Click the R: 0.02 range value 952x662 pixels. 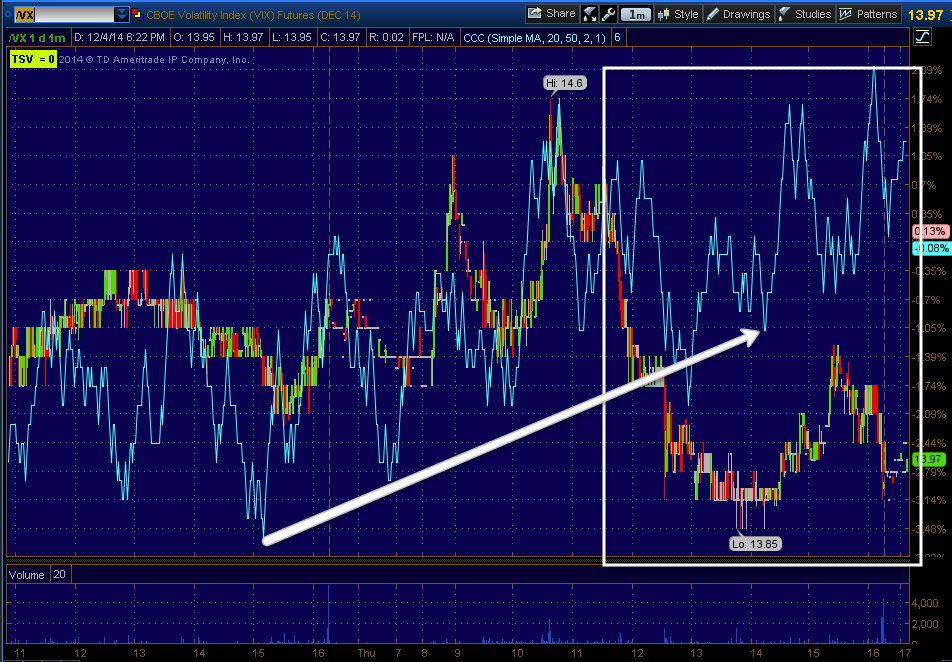tap(386, 38)
